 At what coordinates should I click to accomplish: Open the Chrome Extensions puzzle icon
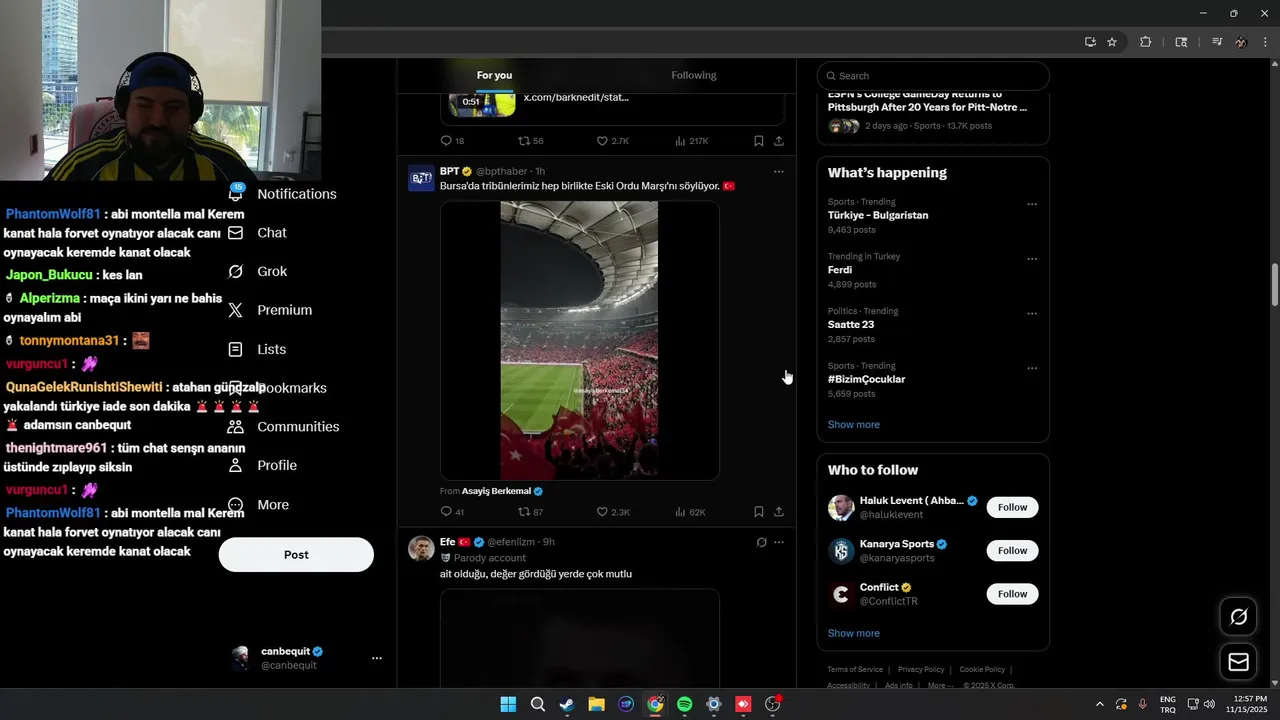pos(1146,42)
